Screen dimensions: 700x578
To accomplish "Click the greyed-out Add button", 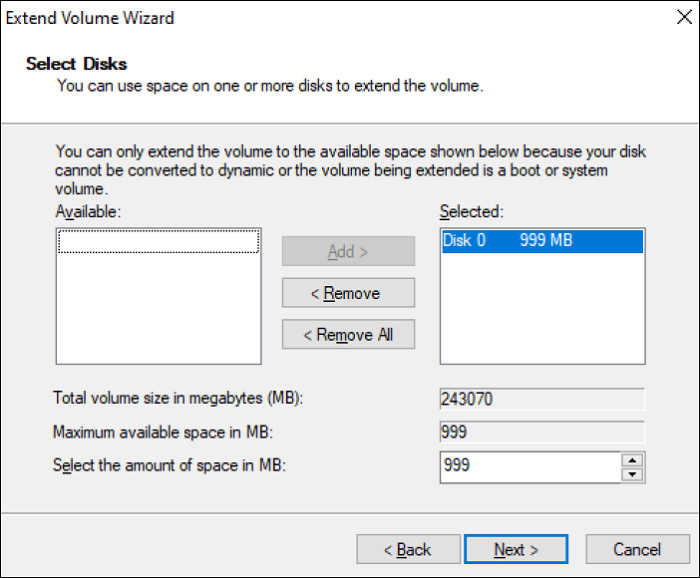I will (348, 252).
